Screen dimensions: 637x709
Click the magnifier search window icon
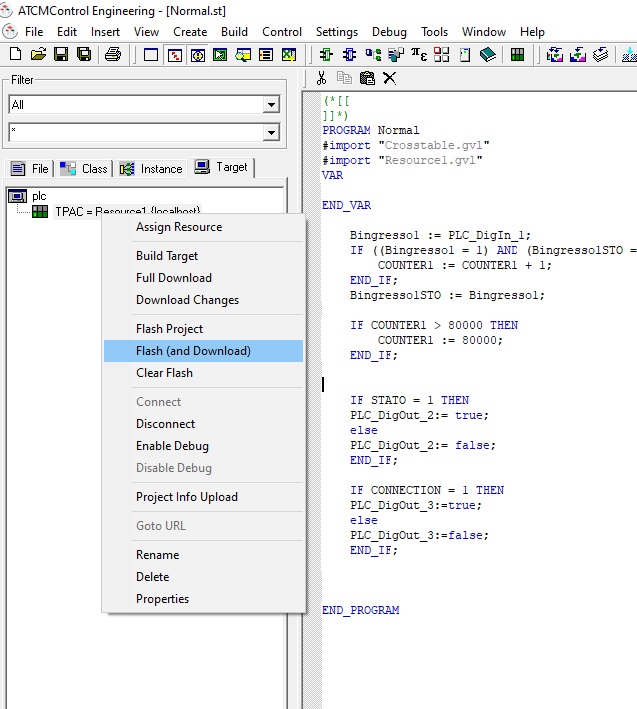pyautogui.click(x=243, y=55)
